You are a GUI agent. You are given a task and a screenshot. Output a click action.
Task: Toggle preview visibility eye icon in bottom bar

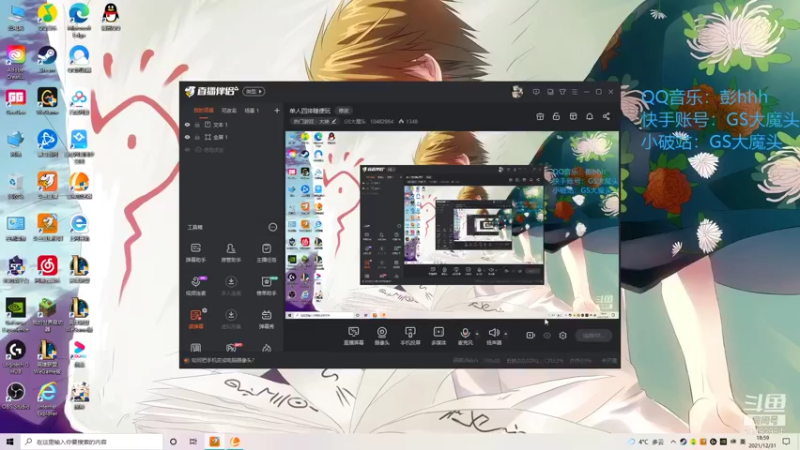pyautogui.click(x=546, y=335)
